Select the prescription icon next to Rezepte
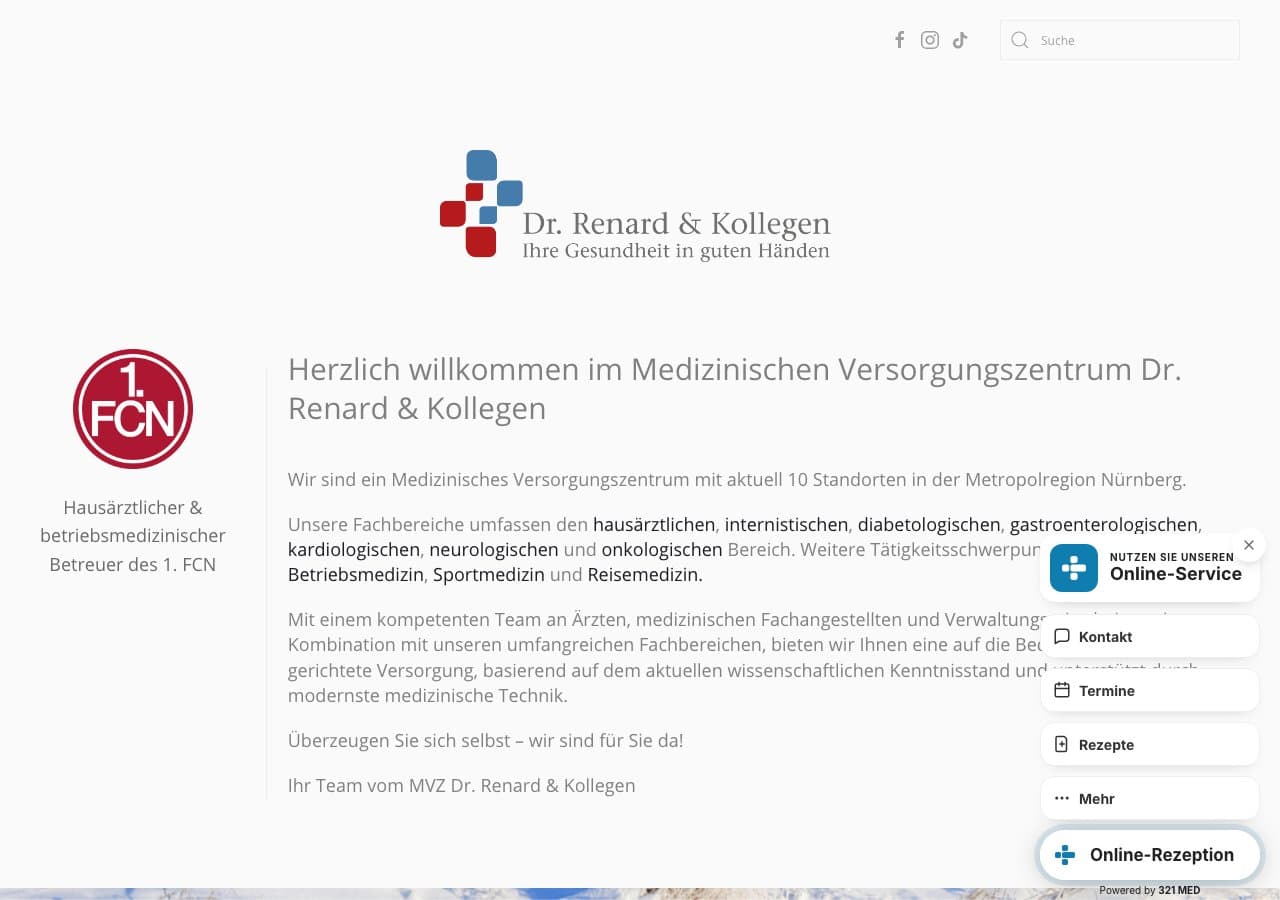The width and height of the screenshot is (1280, 900). tap(1062, 744)
